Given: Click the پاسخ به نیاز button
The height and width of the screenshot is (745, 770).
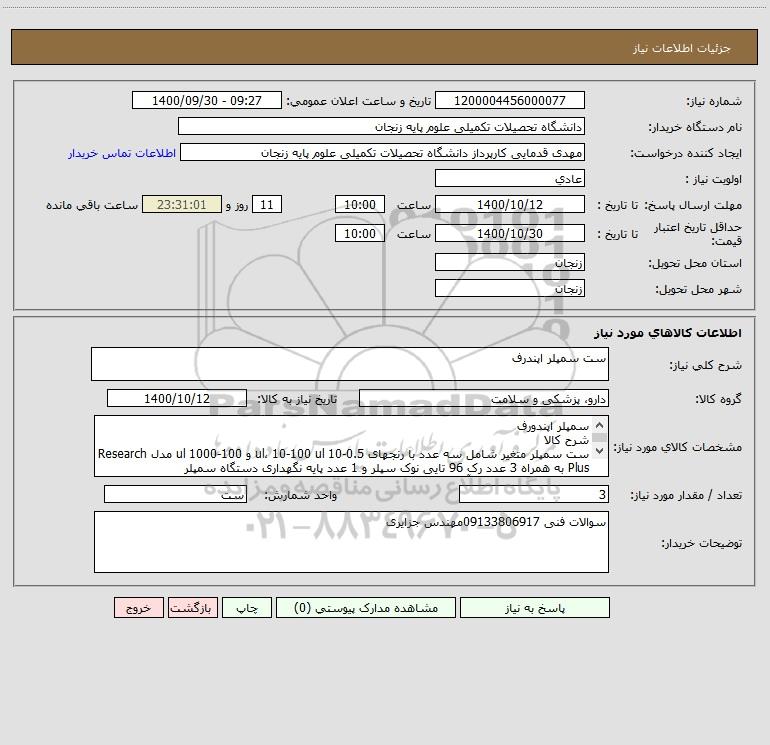Looking at the screenshot, I should (x=535, y=607).
